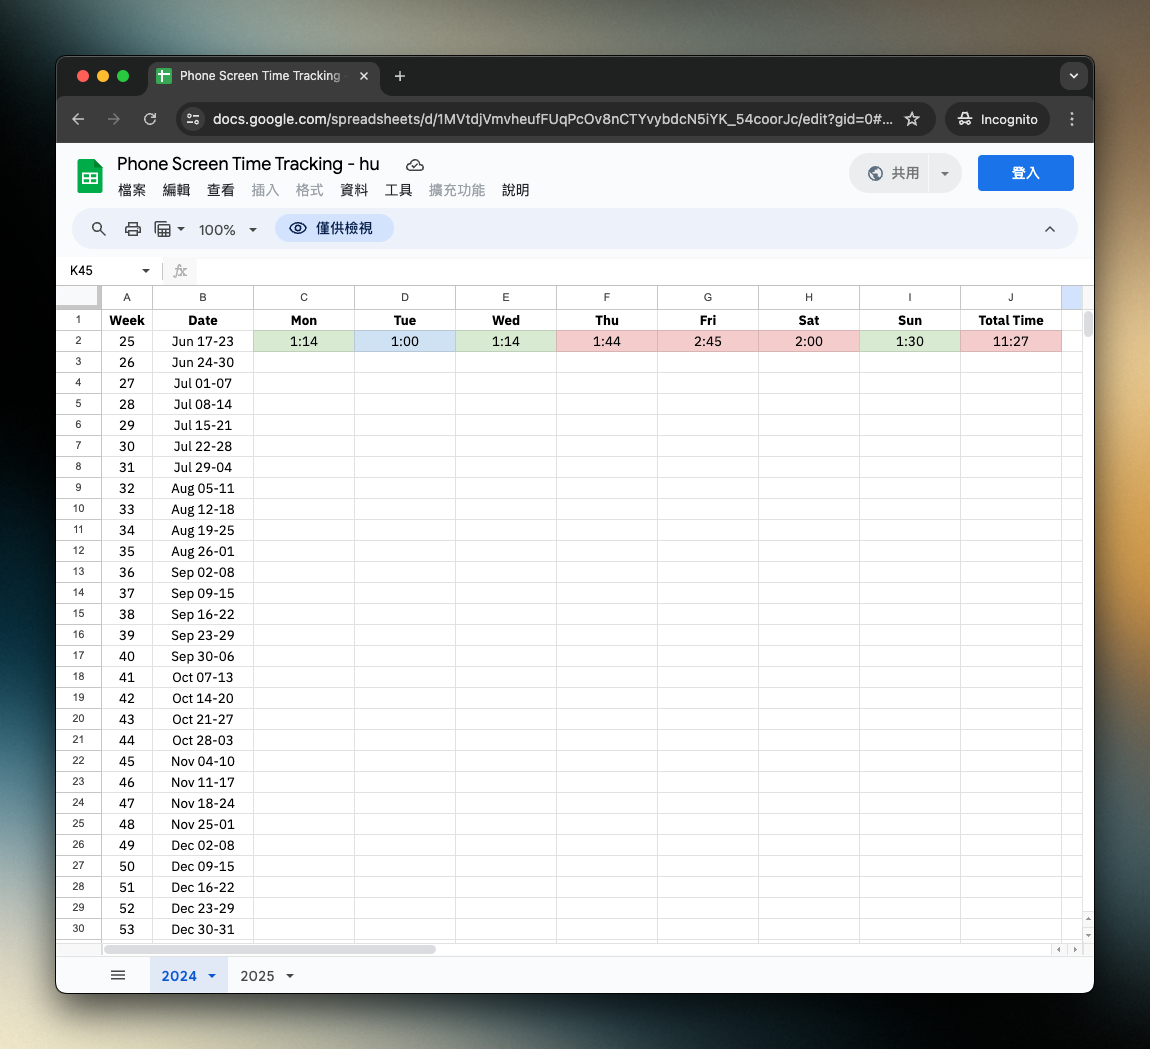
Task: Click the blue 登入 sign-in button
Action: [1025, 173]
